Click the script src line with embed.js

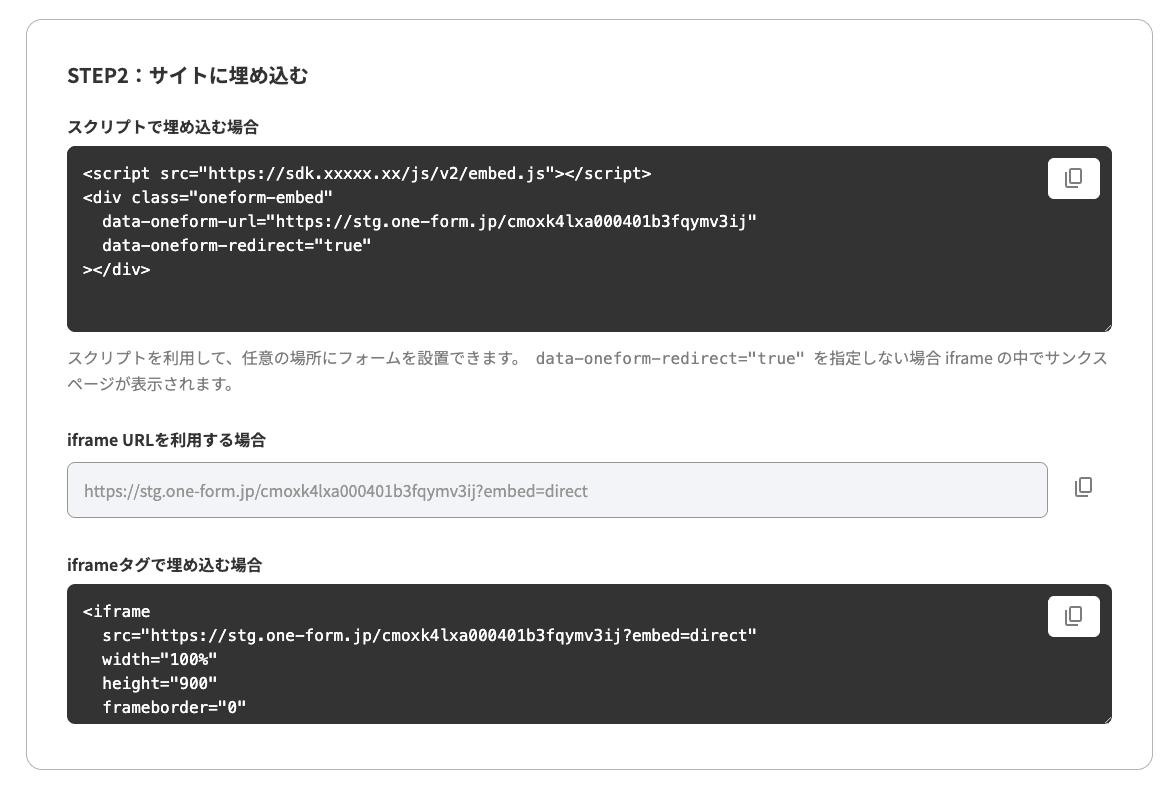point(367,174)
